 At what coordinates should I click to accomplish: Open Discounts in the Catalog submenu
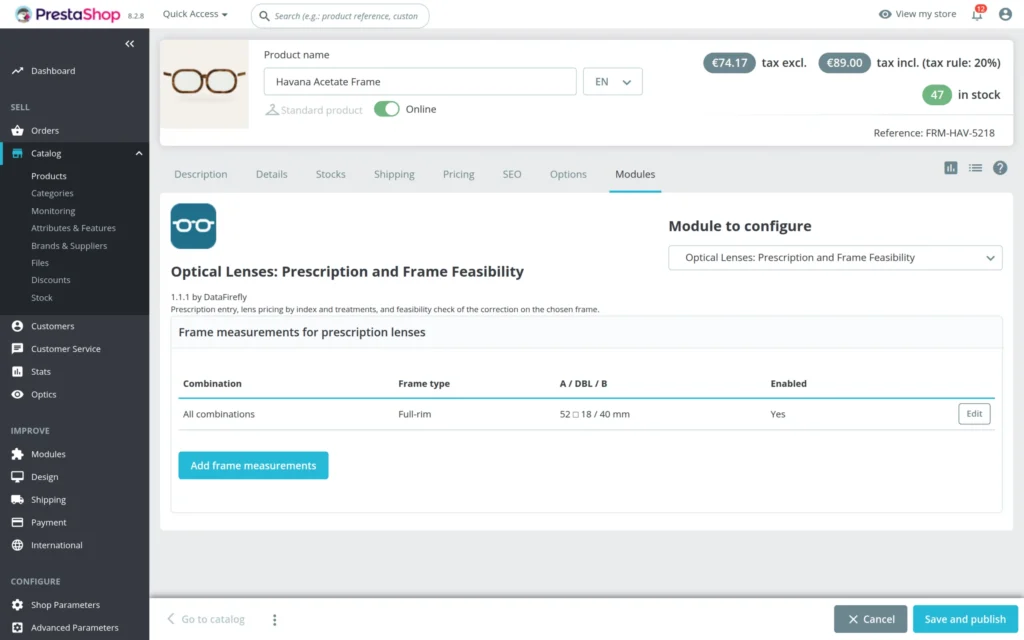coord(50,280)
